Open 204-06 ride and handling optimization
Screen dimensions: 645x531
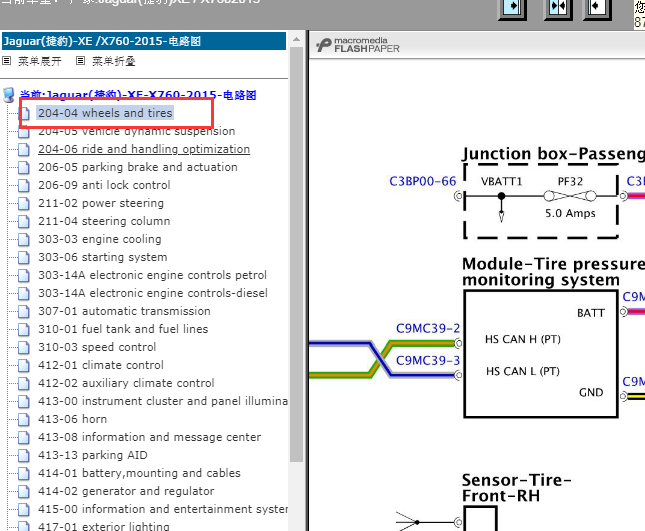point(144,149)
